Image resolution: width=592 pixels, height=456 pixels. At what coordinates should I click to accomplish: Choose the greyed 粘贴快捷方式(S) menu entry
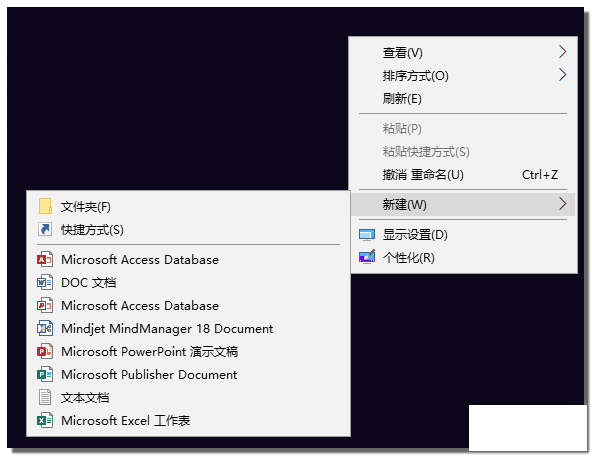click(464, 152)
